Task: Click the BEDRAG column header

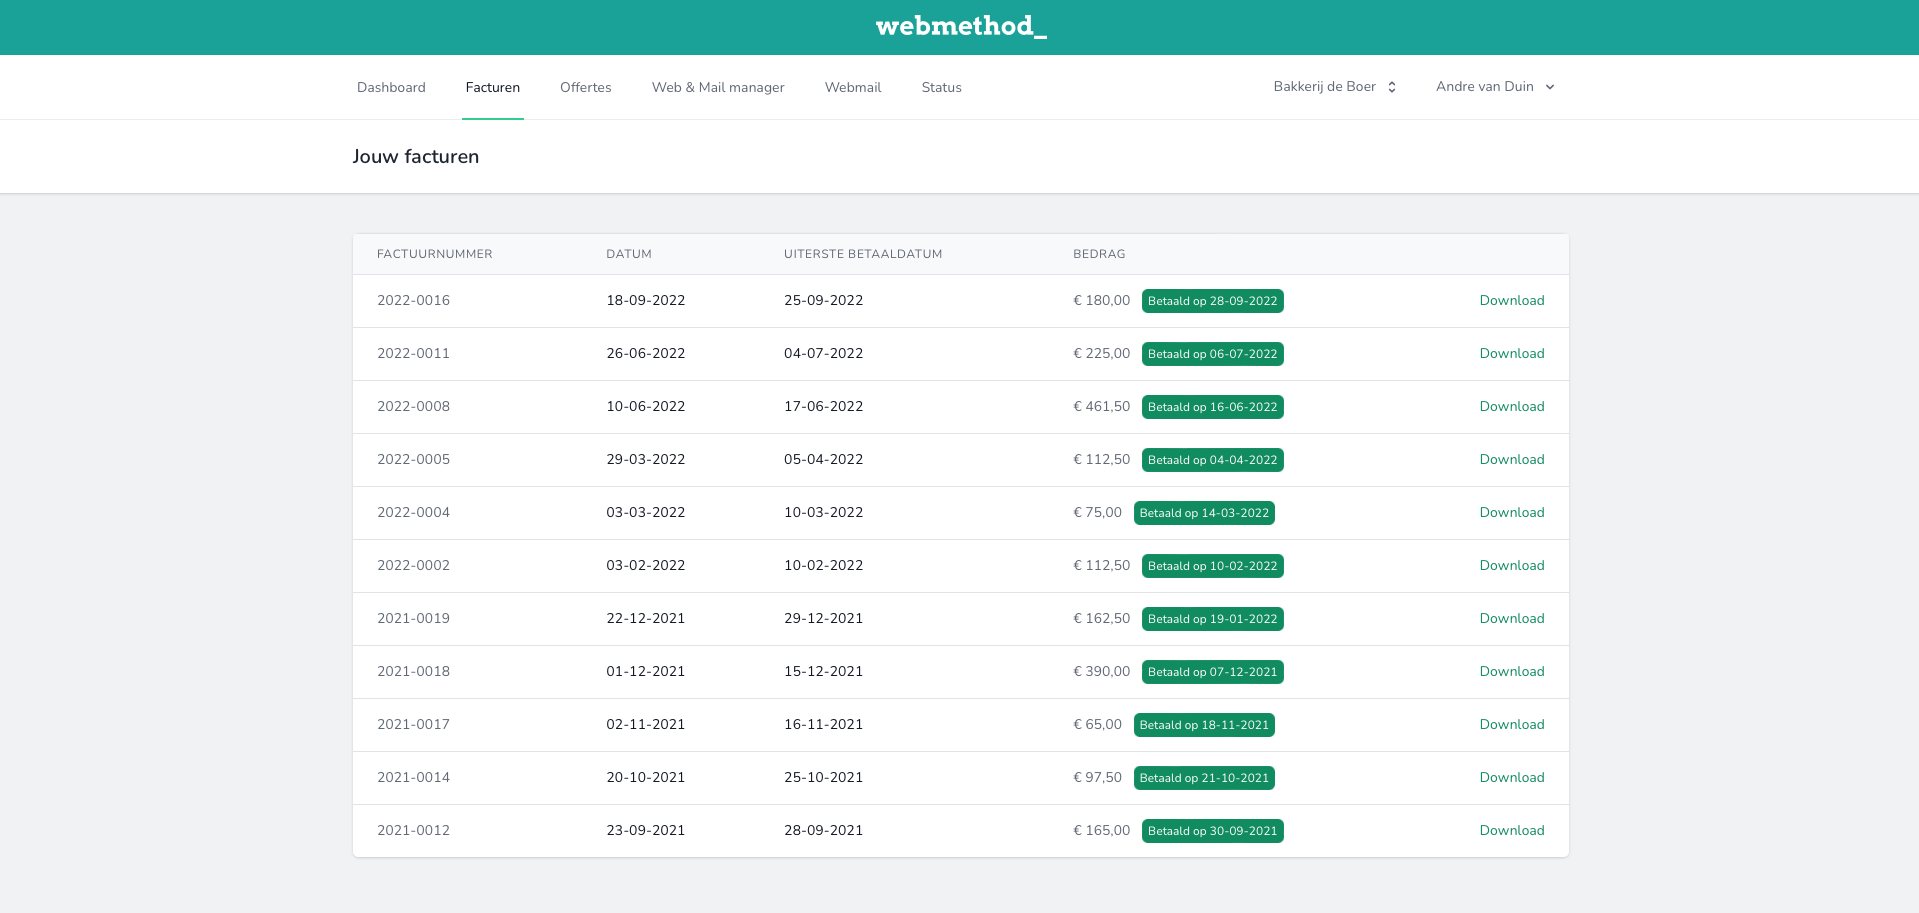Action: click(1098, 254)
